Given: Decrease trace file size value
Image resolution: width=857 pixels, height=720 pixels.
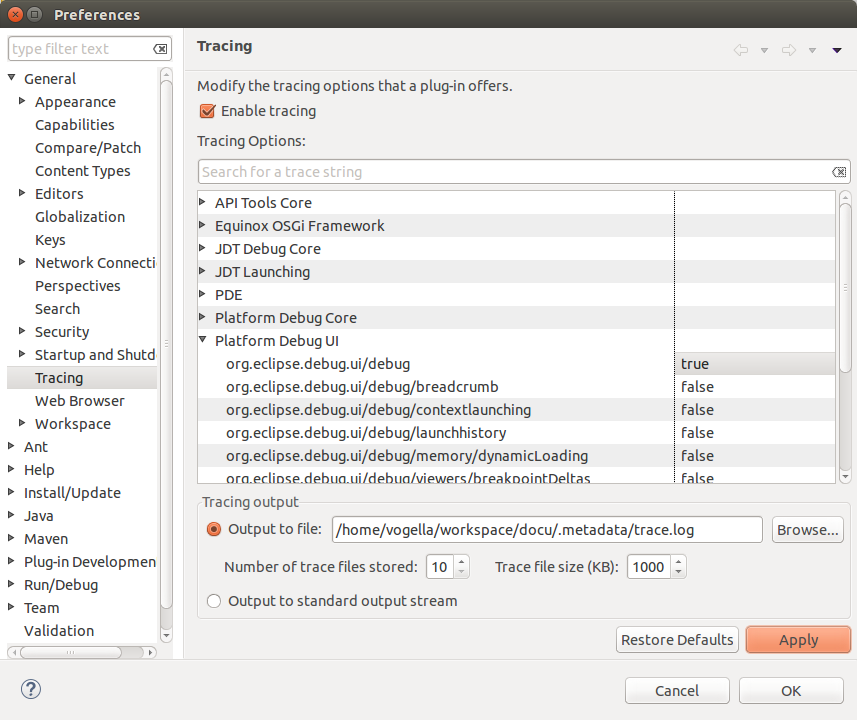Looking at the screenshot, I should (678, 572).
